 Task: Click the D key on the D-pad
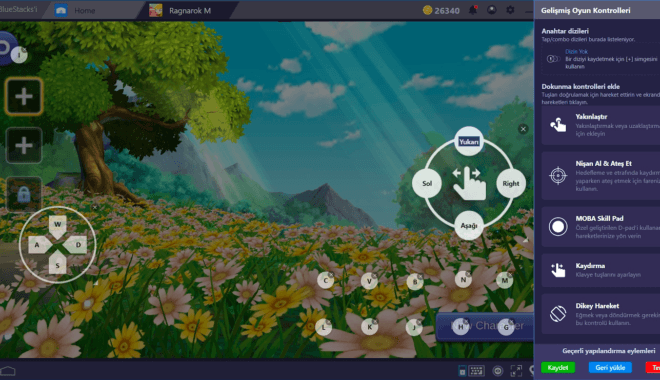point(77,244)
